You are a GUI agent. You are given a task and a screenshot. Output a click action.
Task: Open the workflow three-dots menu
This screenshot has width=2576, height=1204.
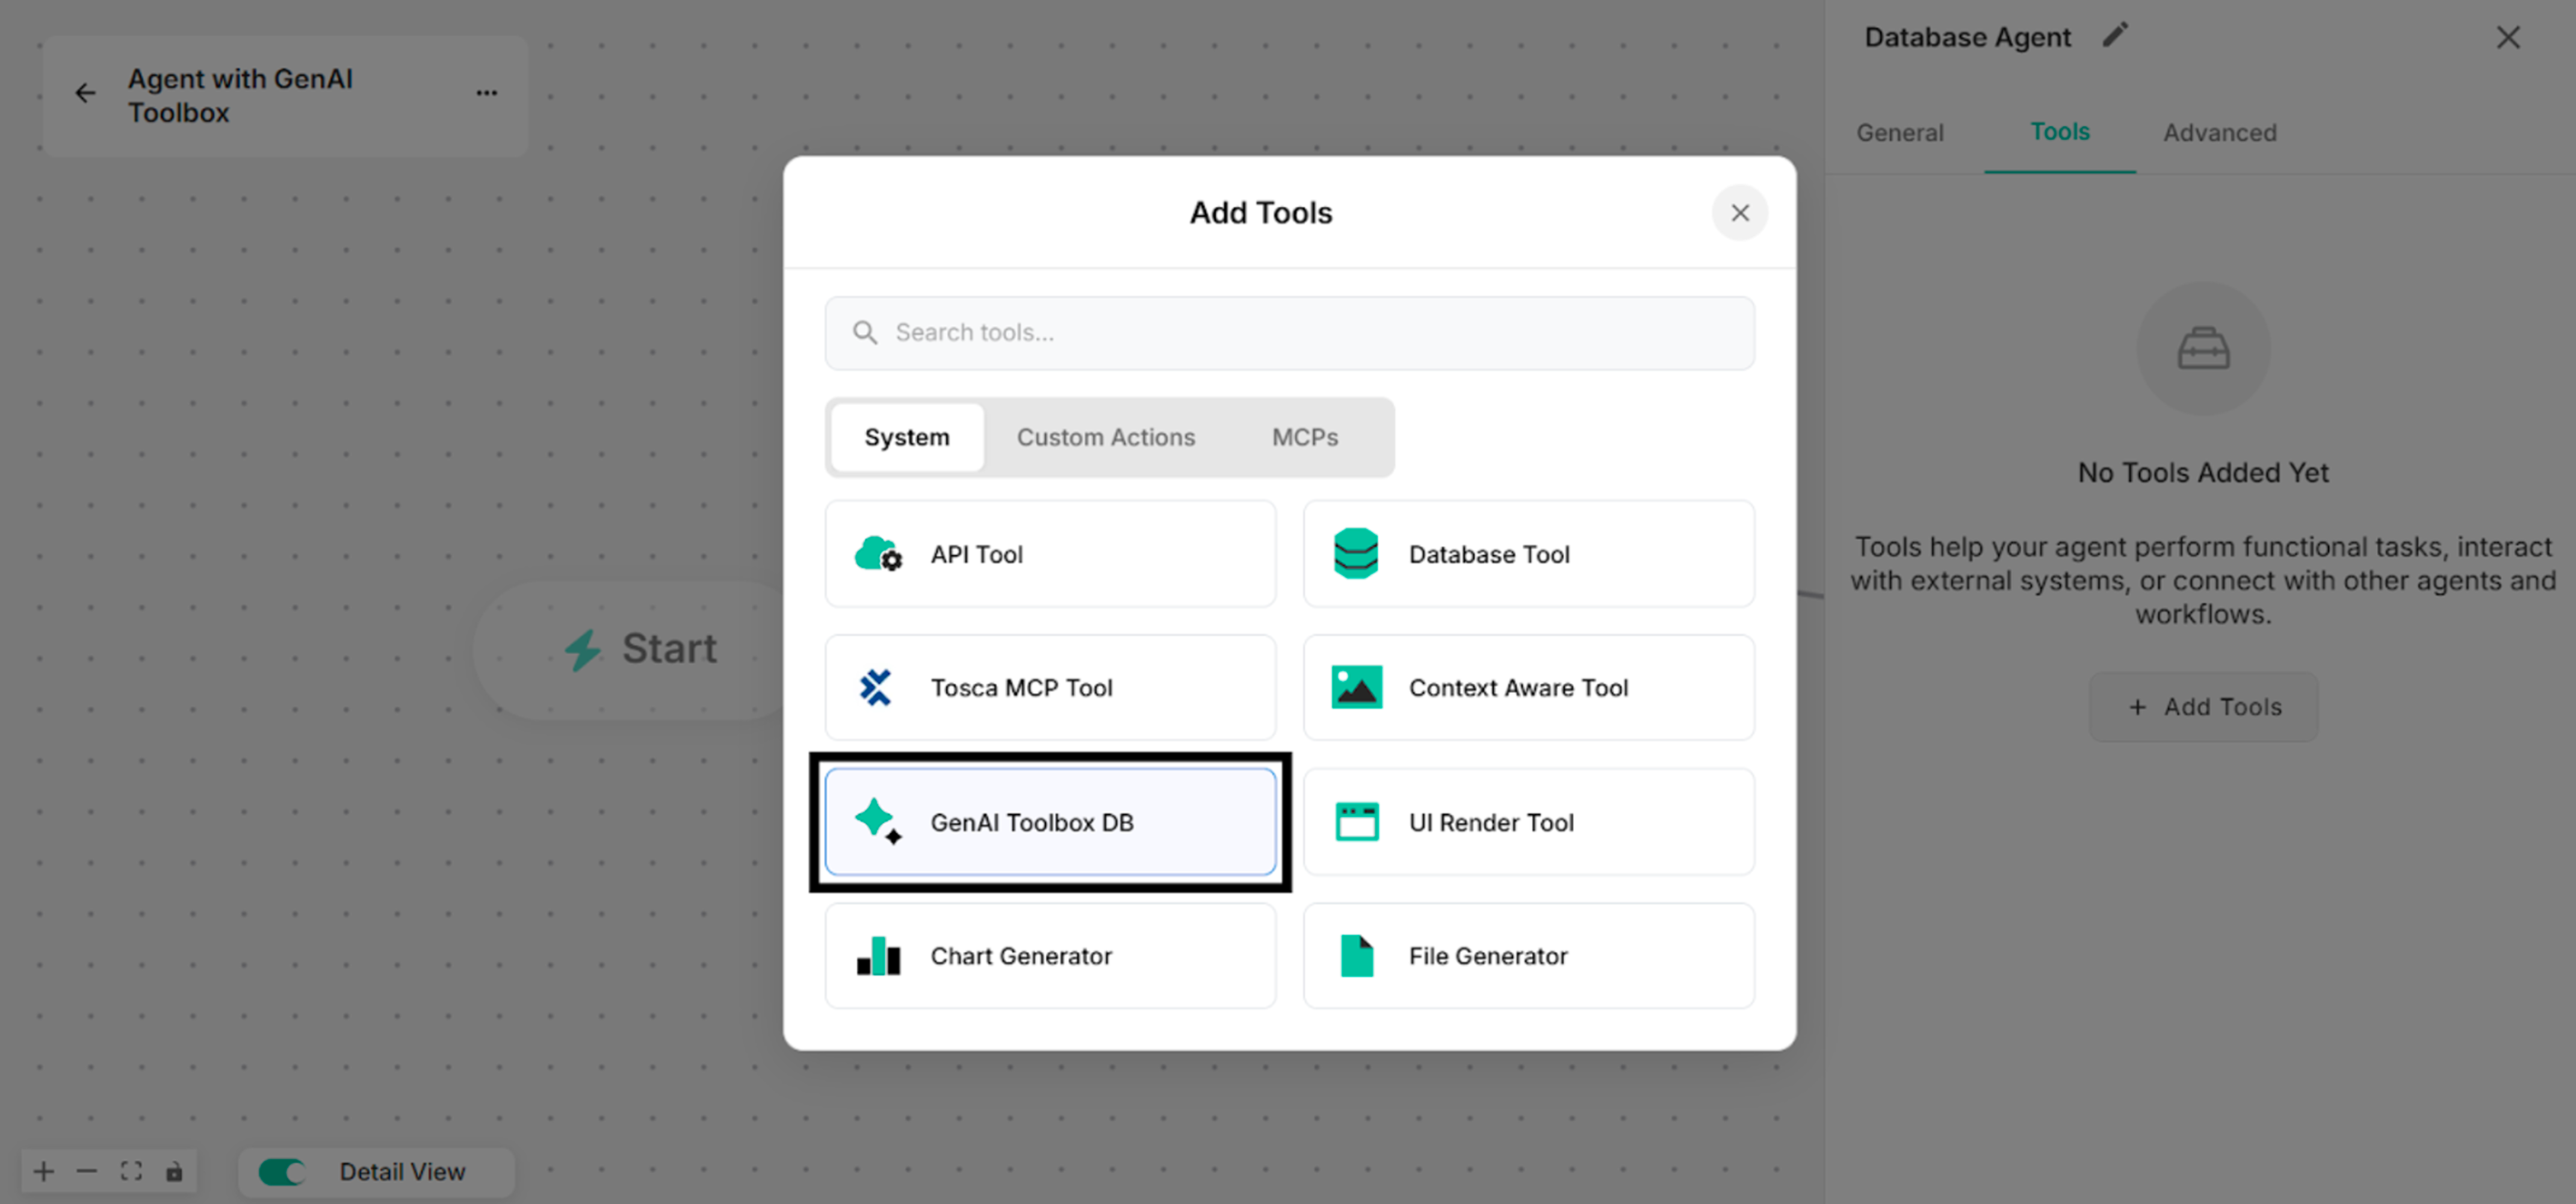486,94
